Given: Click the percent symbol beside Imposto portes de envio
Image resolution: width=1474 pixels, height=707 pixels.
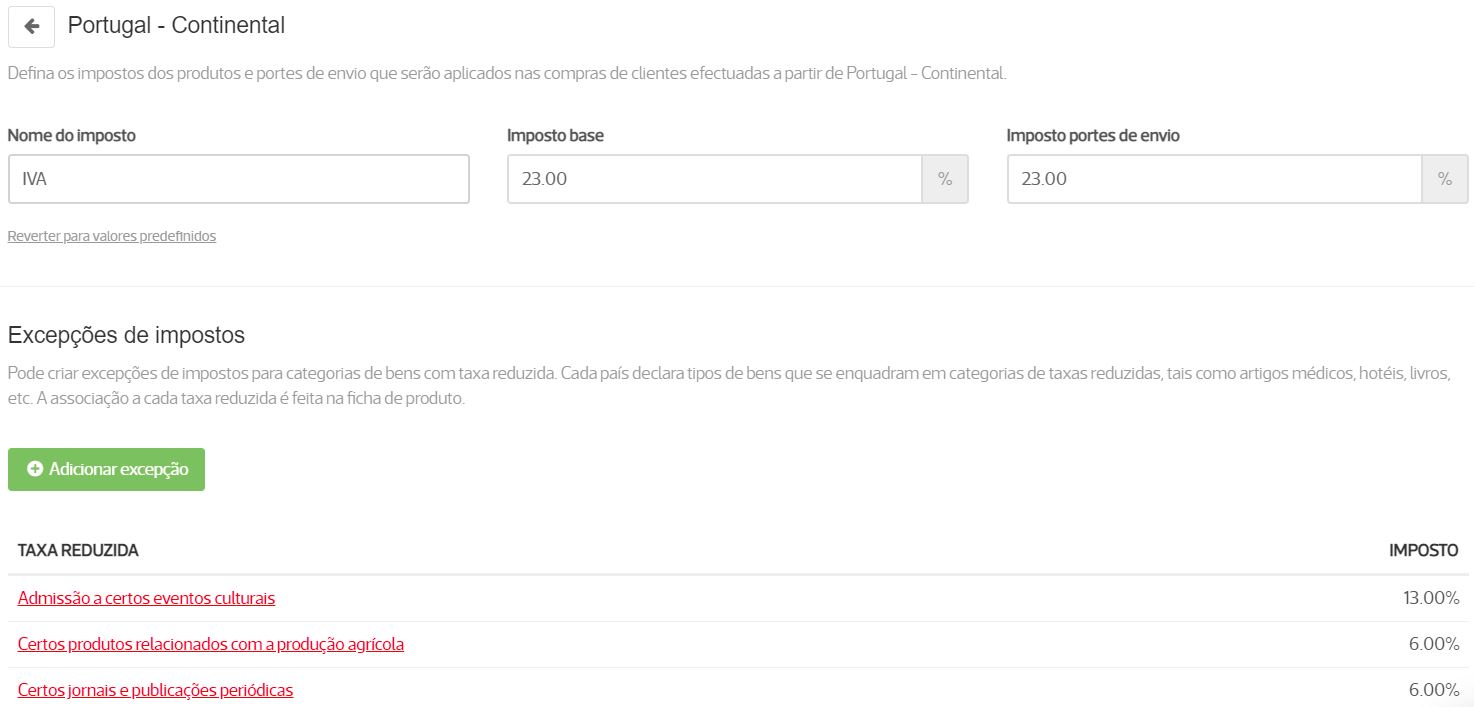Looking at the screenshot, I should 1444,179.
